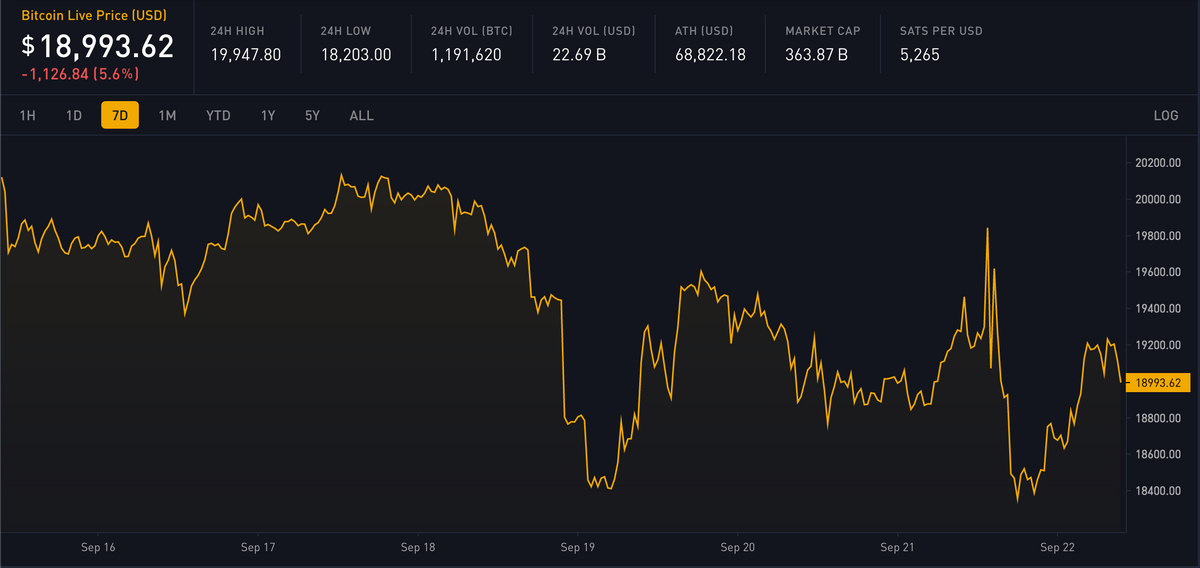Viewport: 1200px width, 568px height.
Task: Click the 20200.00 label on price axis
Action: (x=1158, y=163)
